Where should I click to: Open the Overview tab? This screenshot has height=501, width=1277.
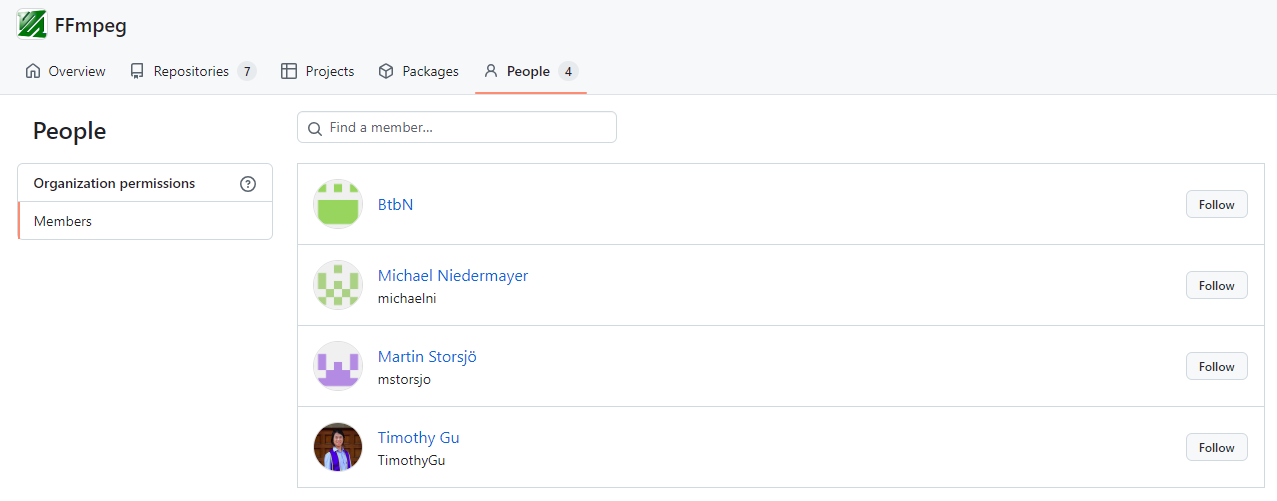pos(66,71)
